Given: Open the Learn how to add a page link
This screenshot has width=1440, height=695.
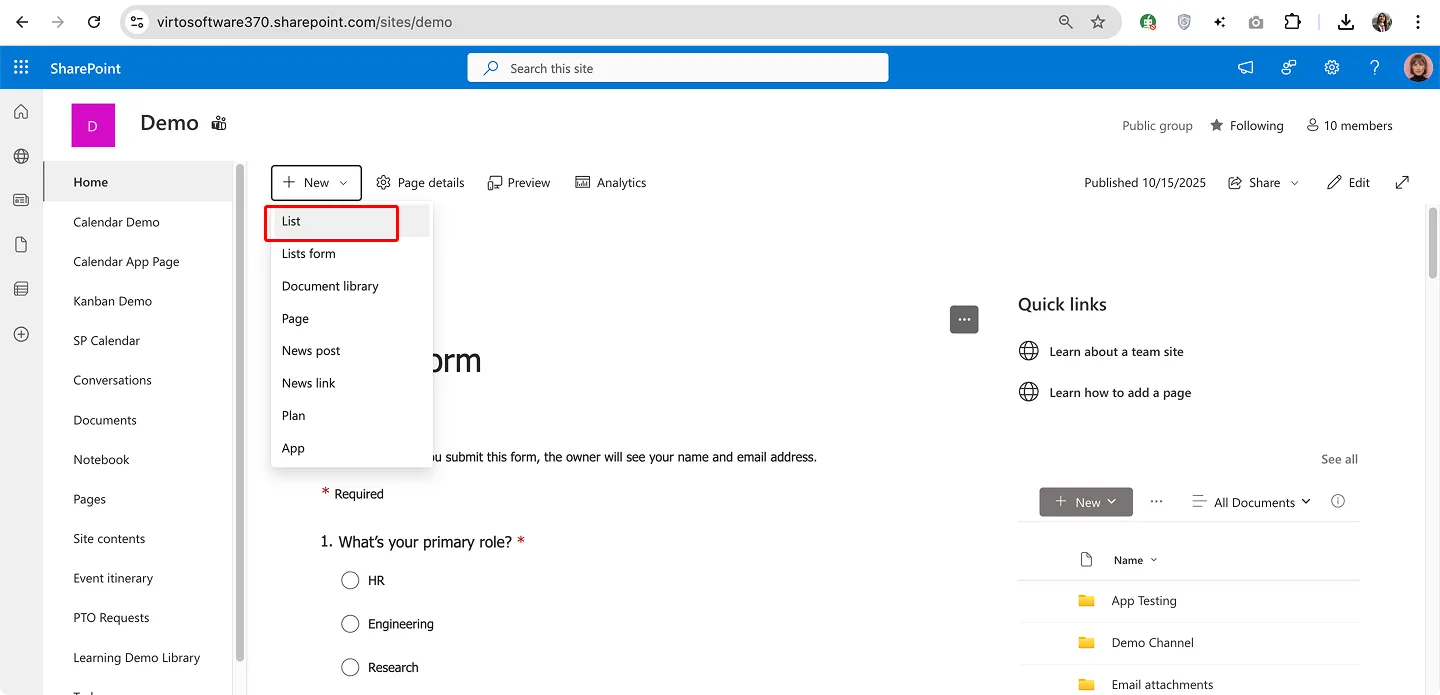Looking at the screenshot, I should [x=1120, y=392].
